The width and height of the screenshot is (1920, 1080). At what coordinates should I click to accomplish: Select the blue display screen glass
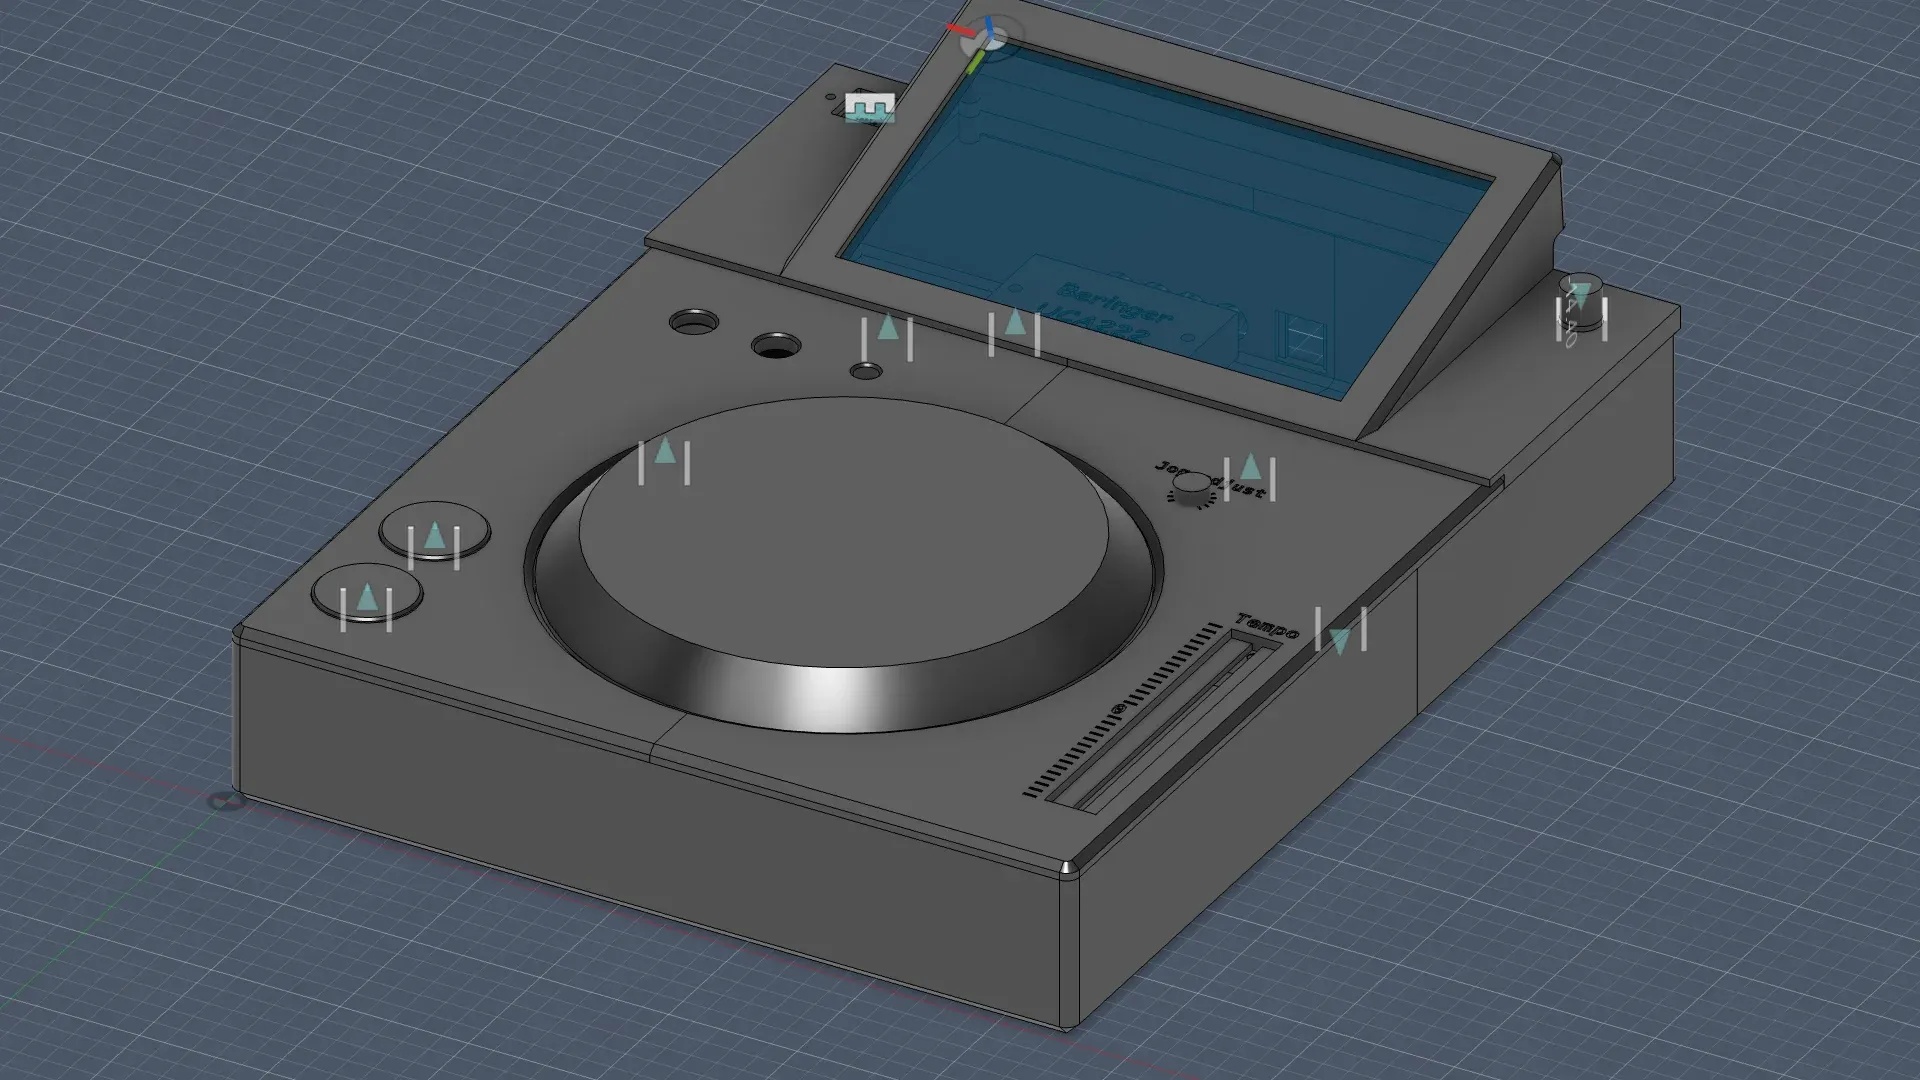click(x=1166, y=222)
